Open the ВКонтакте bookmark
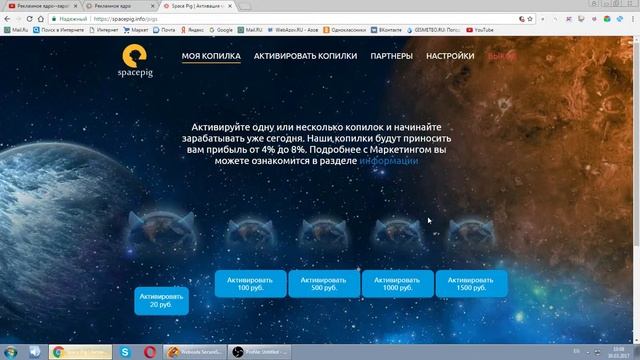Viewport: 640px width, 360px height. (386, 30)
